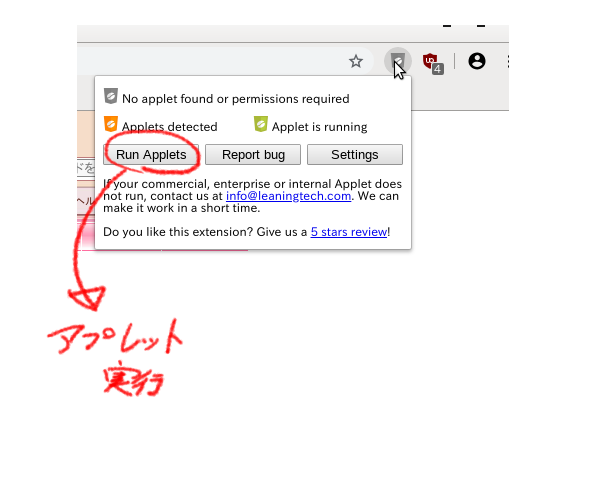Open the CheerpJ applet runner extension icon
600x500 pixels.
click(398, 61)
